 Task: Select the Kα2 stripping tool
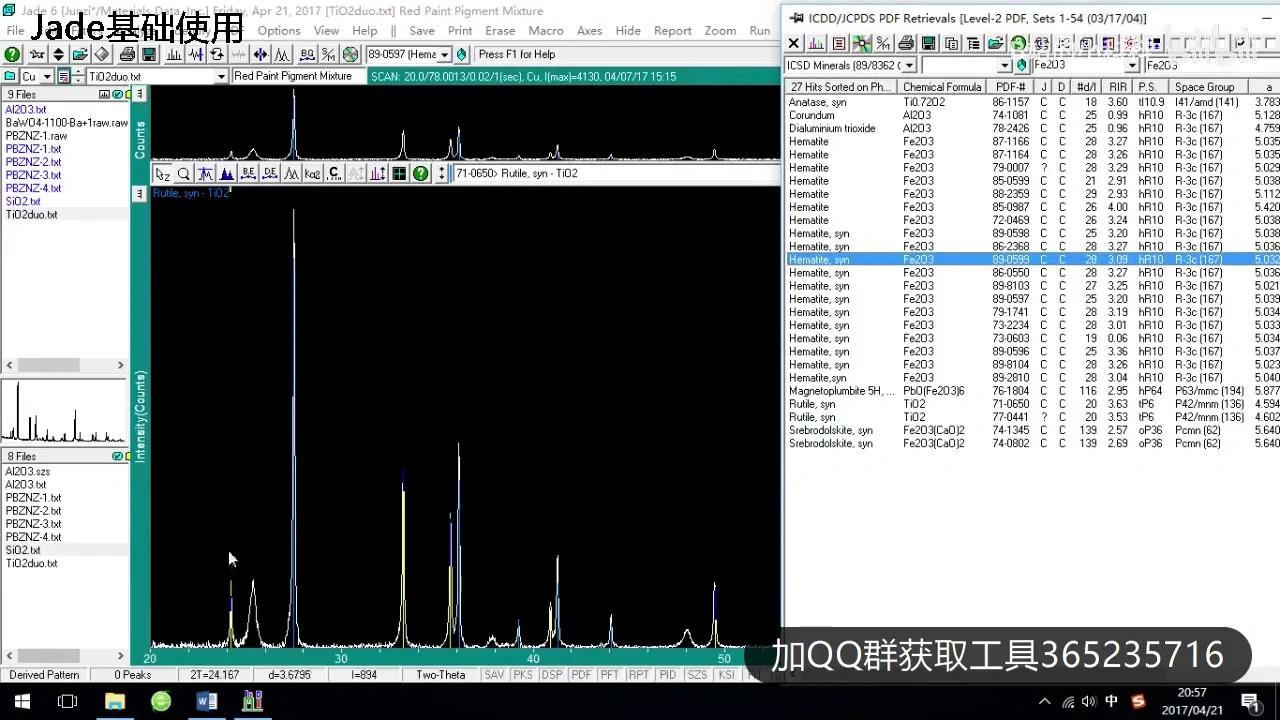(313, 173)
